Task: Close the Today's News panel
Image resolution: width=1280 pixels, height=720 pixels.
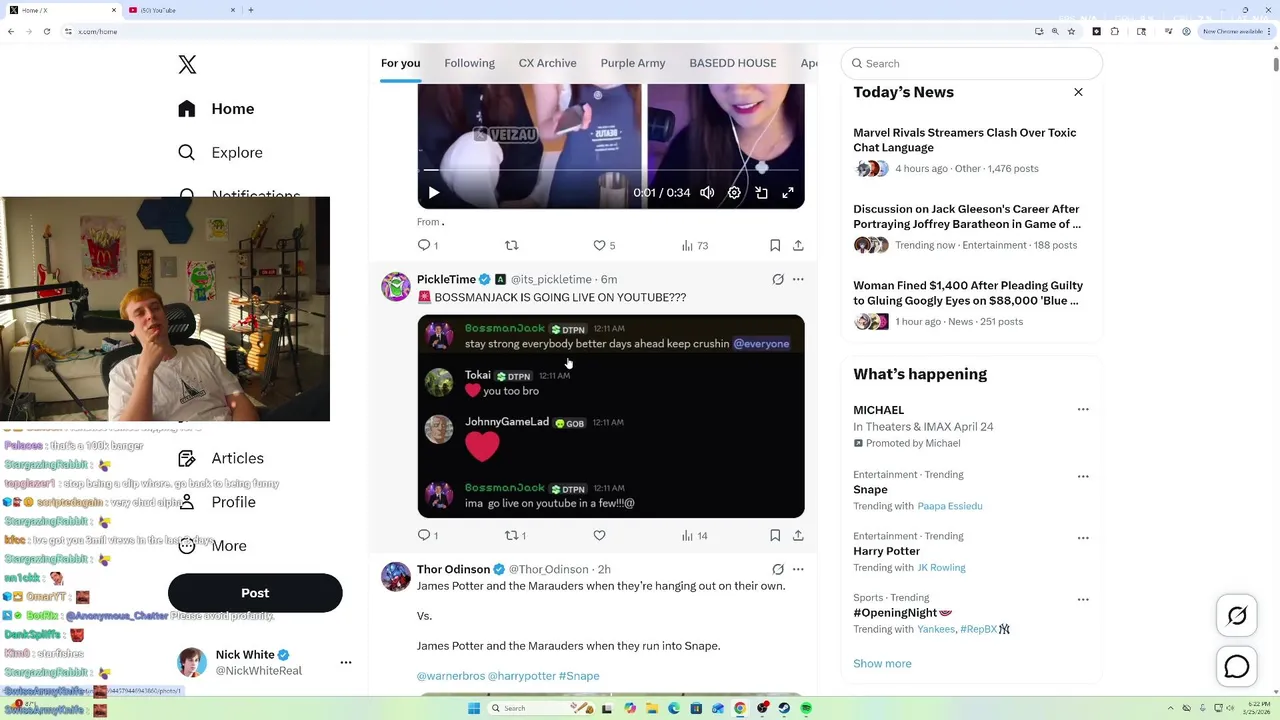Action: point(1078,92)
